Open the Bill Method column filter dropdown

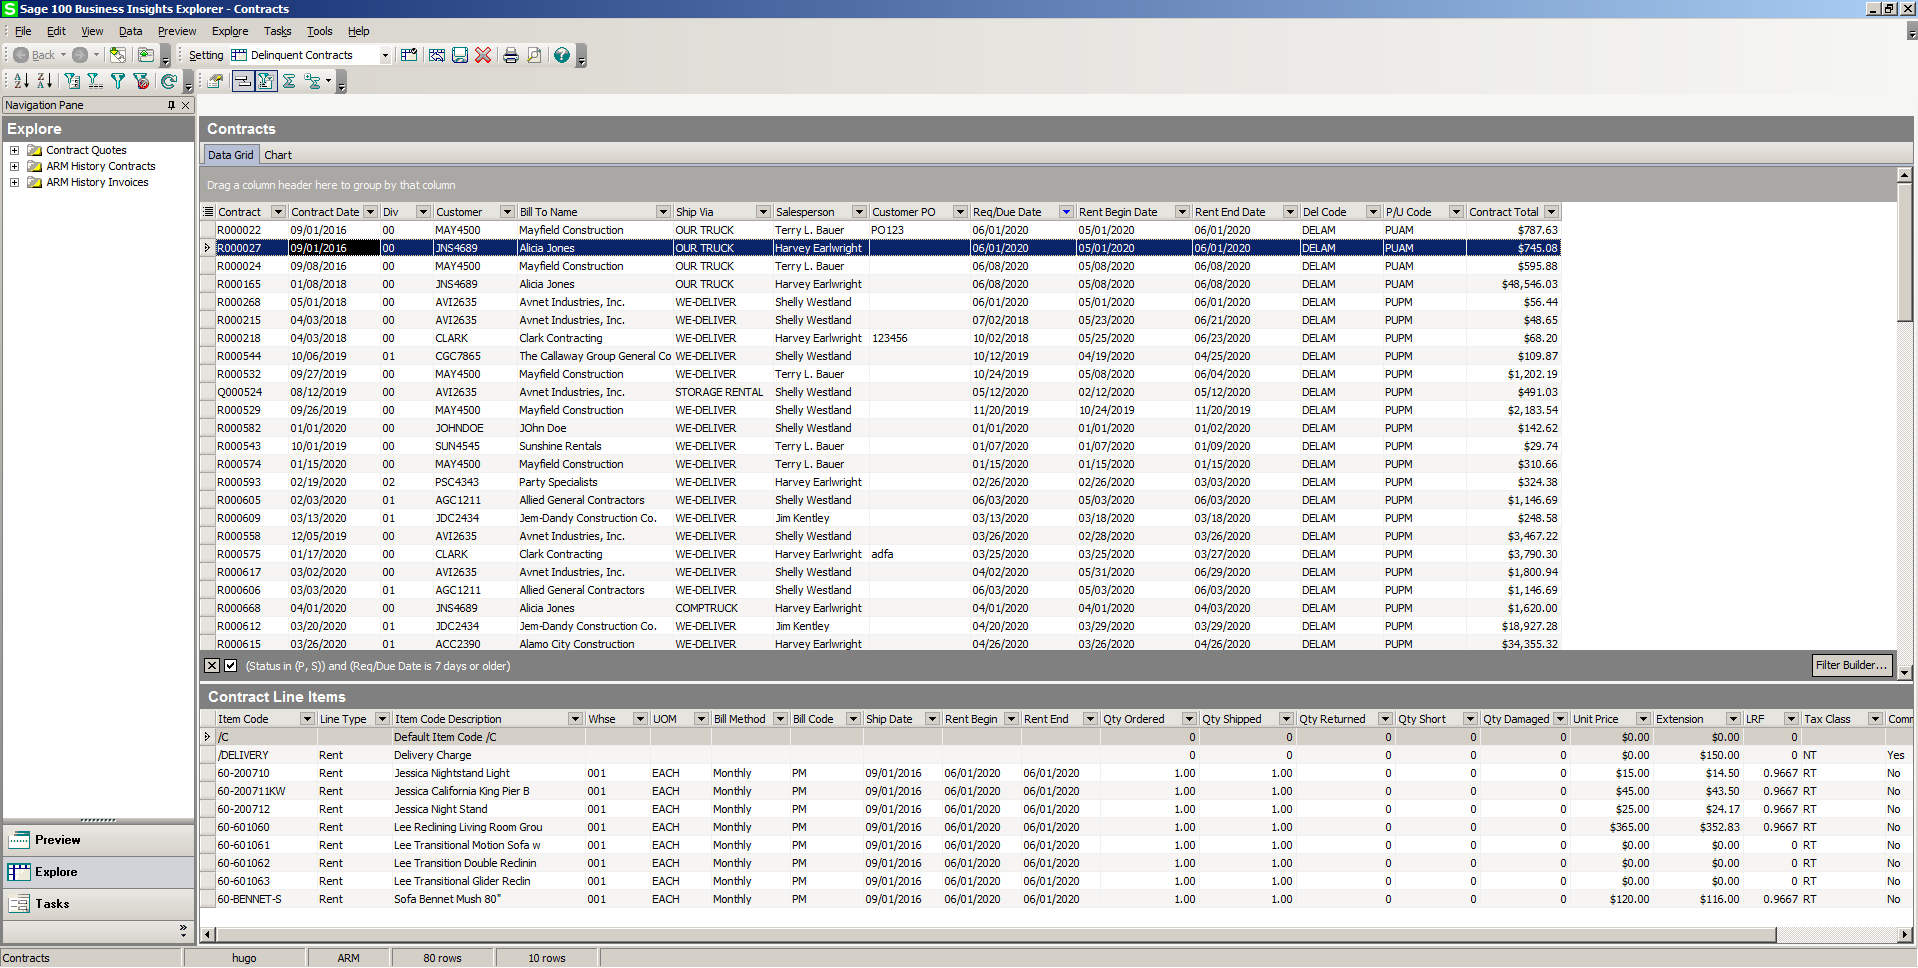[x=780, y=719]
